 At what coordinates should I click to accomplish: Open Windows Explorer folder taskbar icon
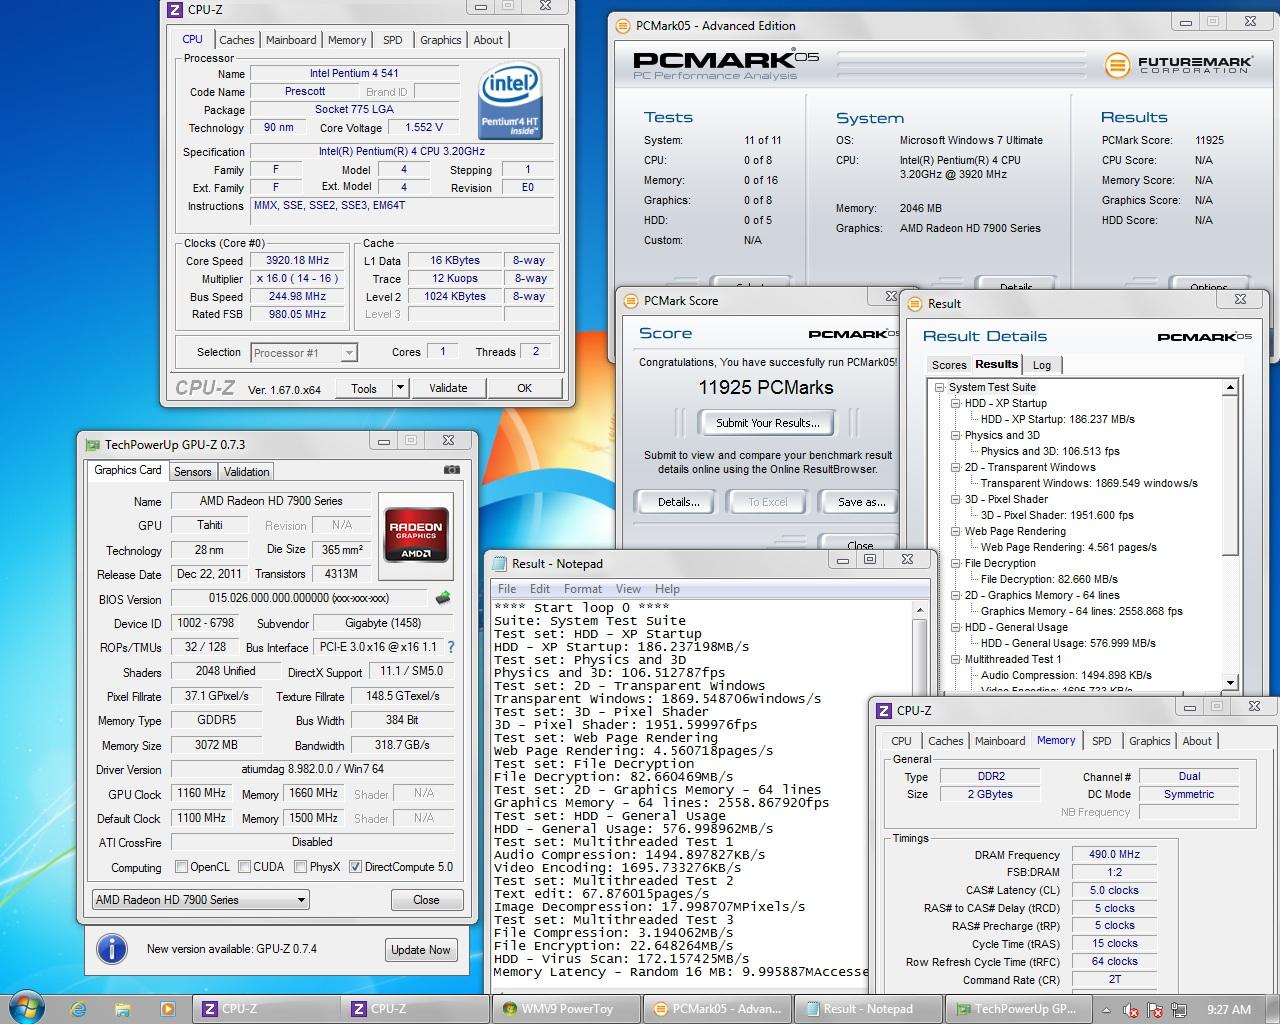[124, 1009]
